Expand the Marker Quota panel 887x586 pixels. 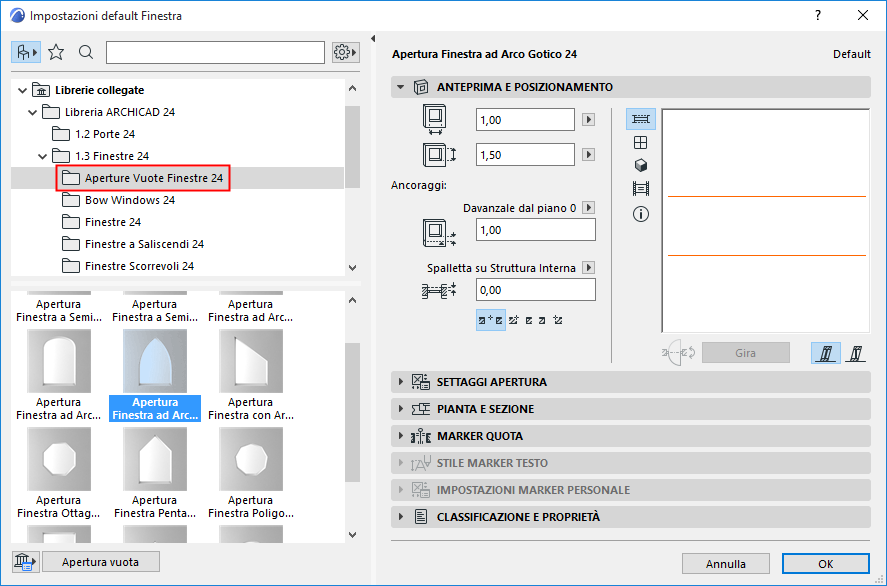(x=401, y=436)
